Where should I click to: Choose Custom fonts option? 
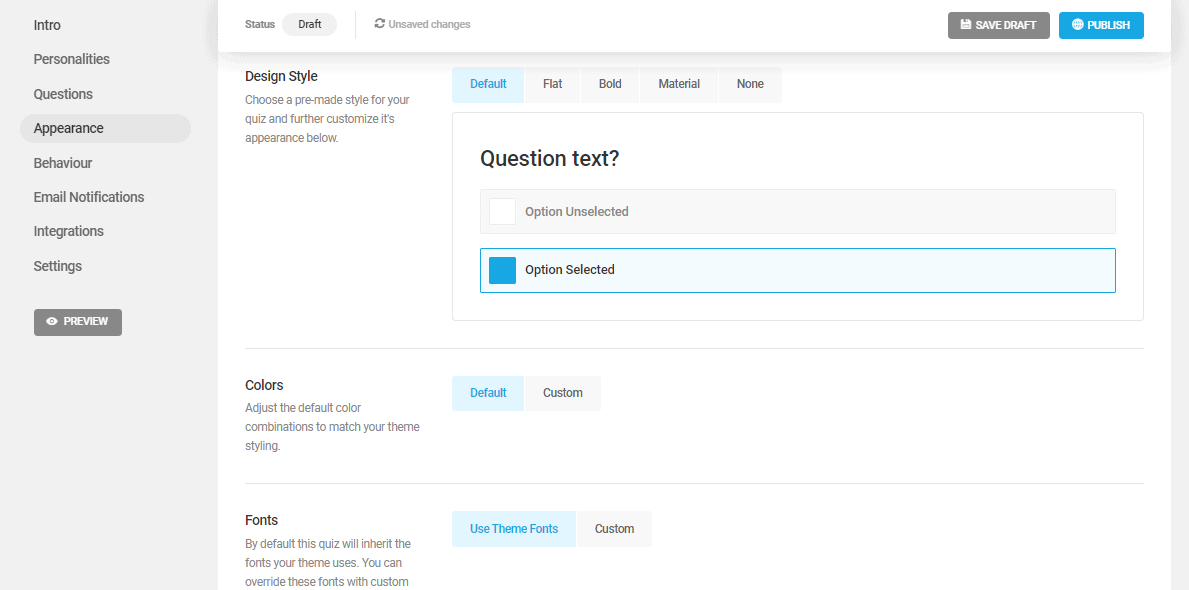(x=614, y=529)
